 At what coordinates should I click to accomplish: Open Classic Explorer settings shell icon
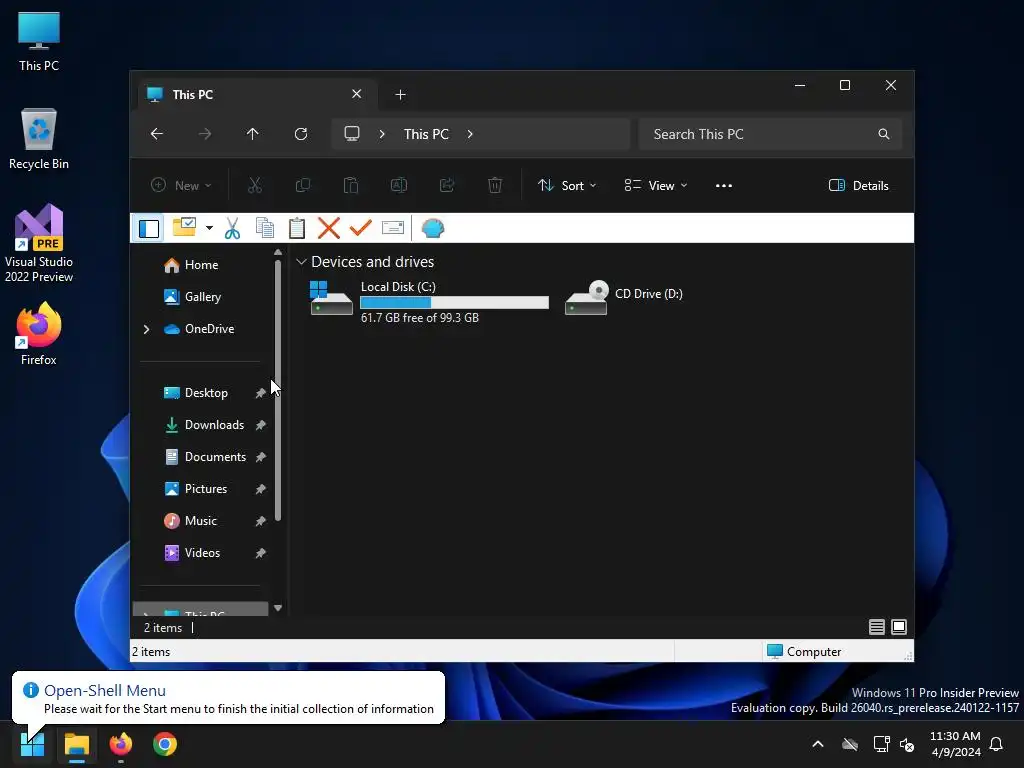pos(432,228)
